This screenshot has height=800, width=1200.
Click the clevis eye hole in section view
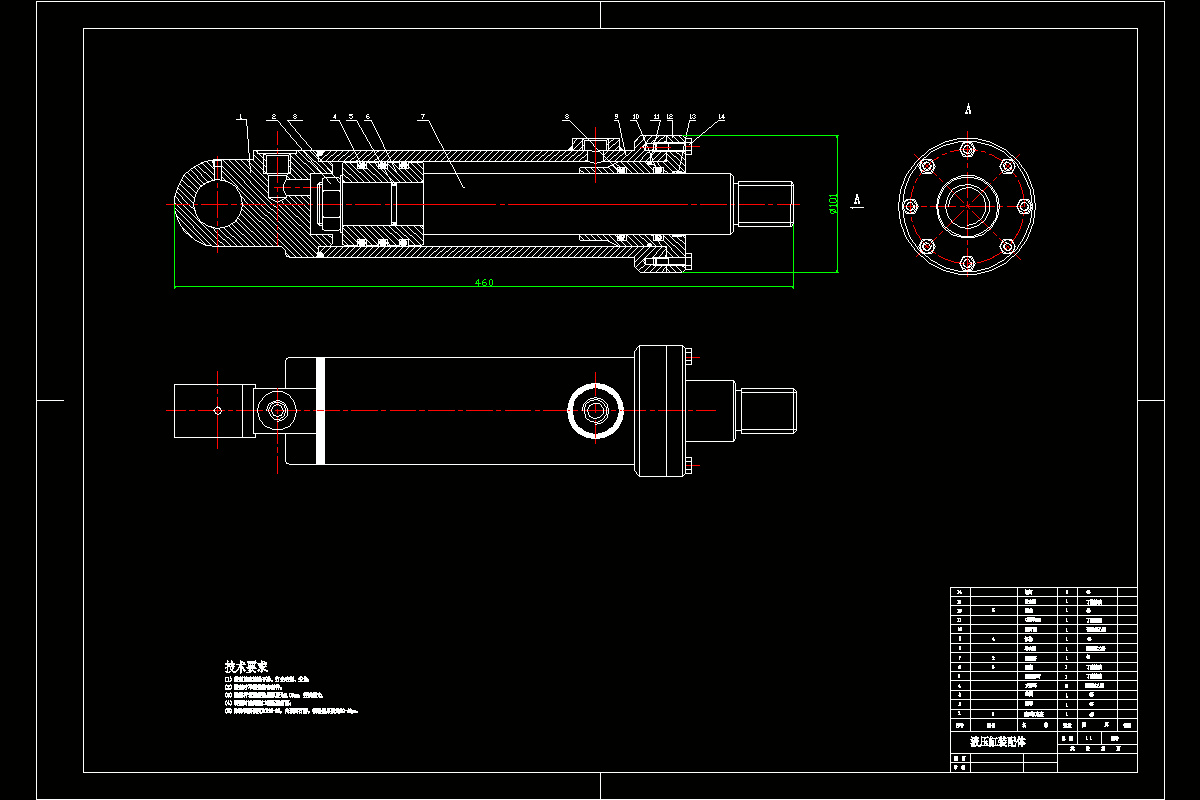pos(218,205)
